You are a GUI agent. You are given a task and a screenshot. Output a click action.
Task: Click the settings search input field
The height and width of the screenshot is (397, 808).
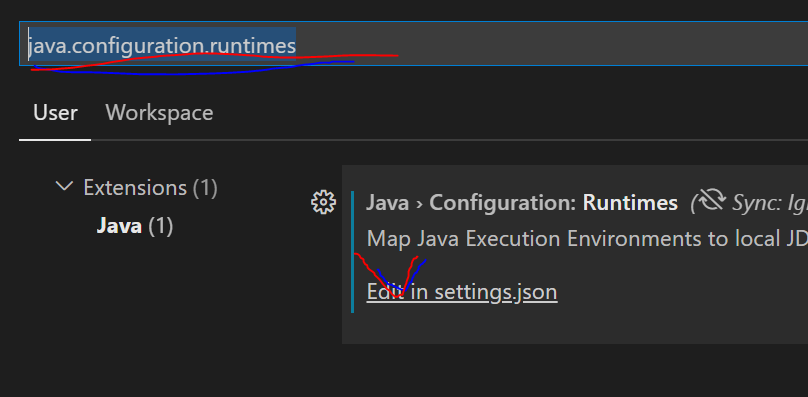[x=413, y=44]
